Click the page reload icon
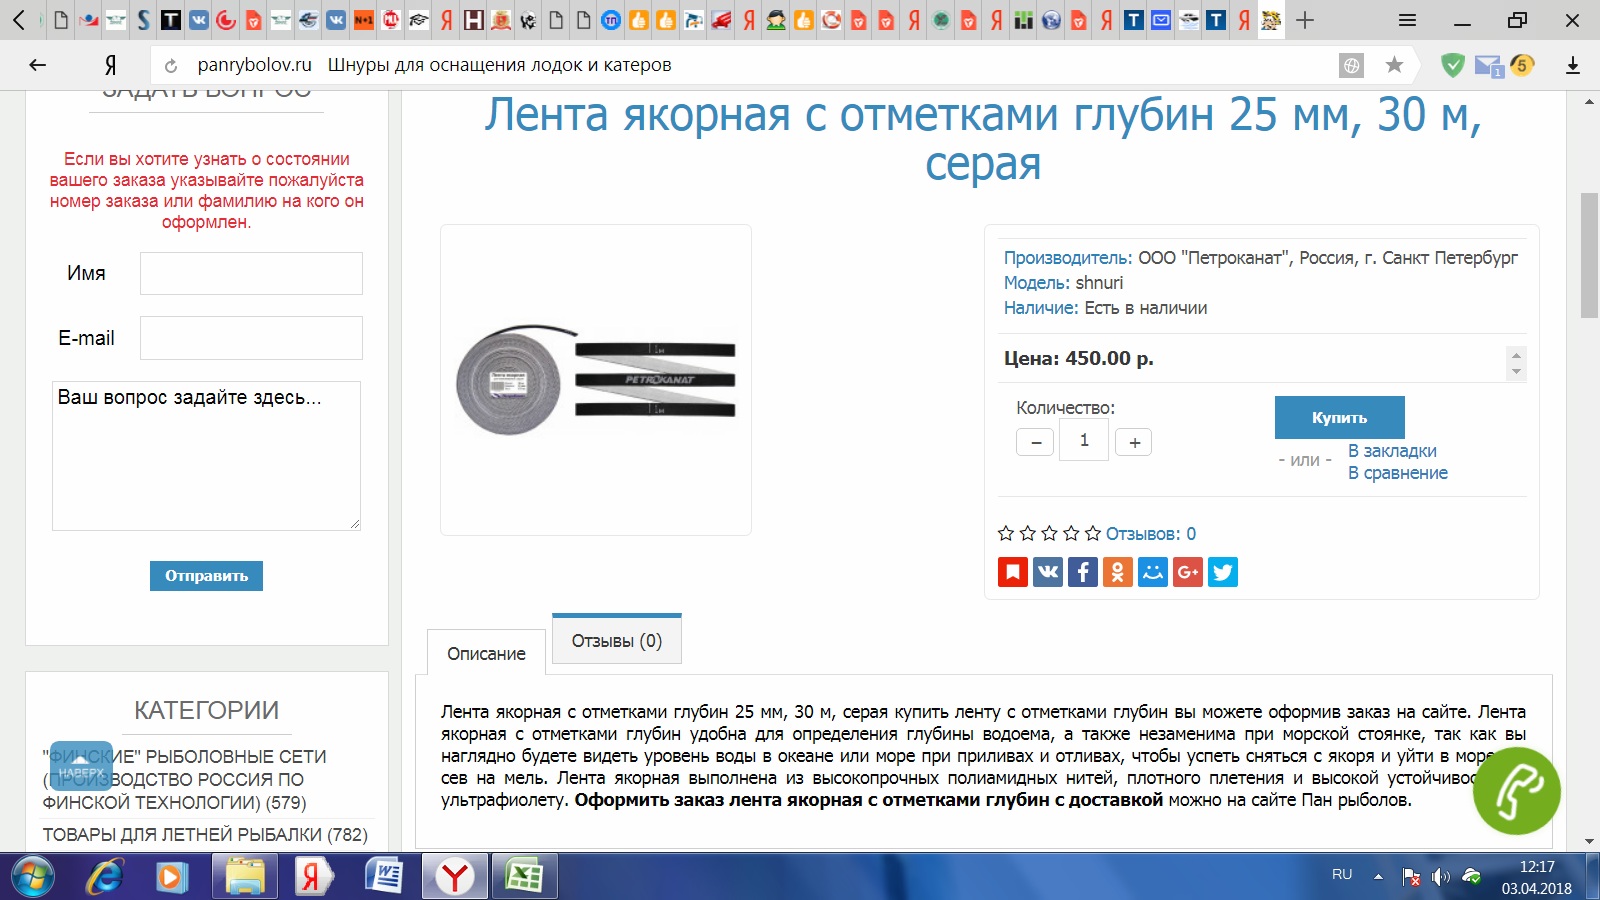Viewport: 1600px width, 900px height. coord(171,66)
